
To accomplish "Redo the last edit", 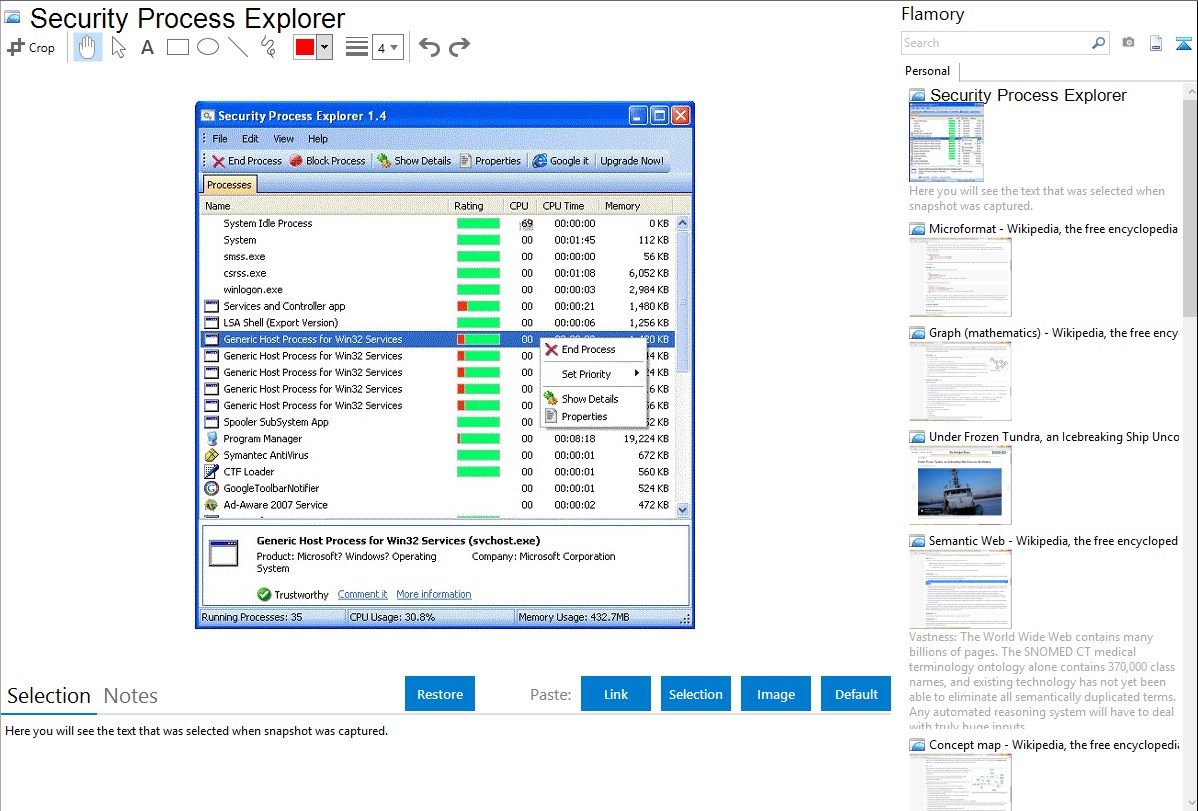I will (459, 47).
